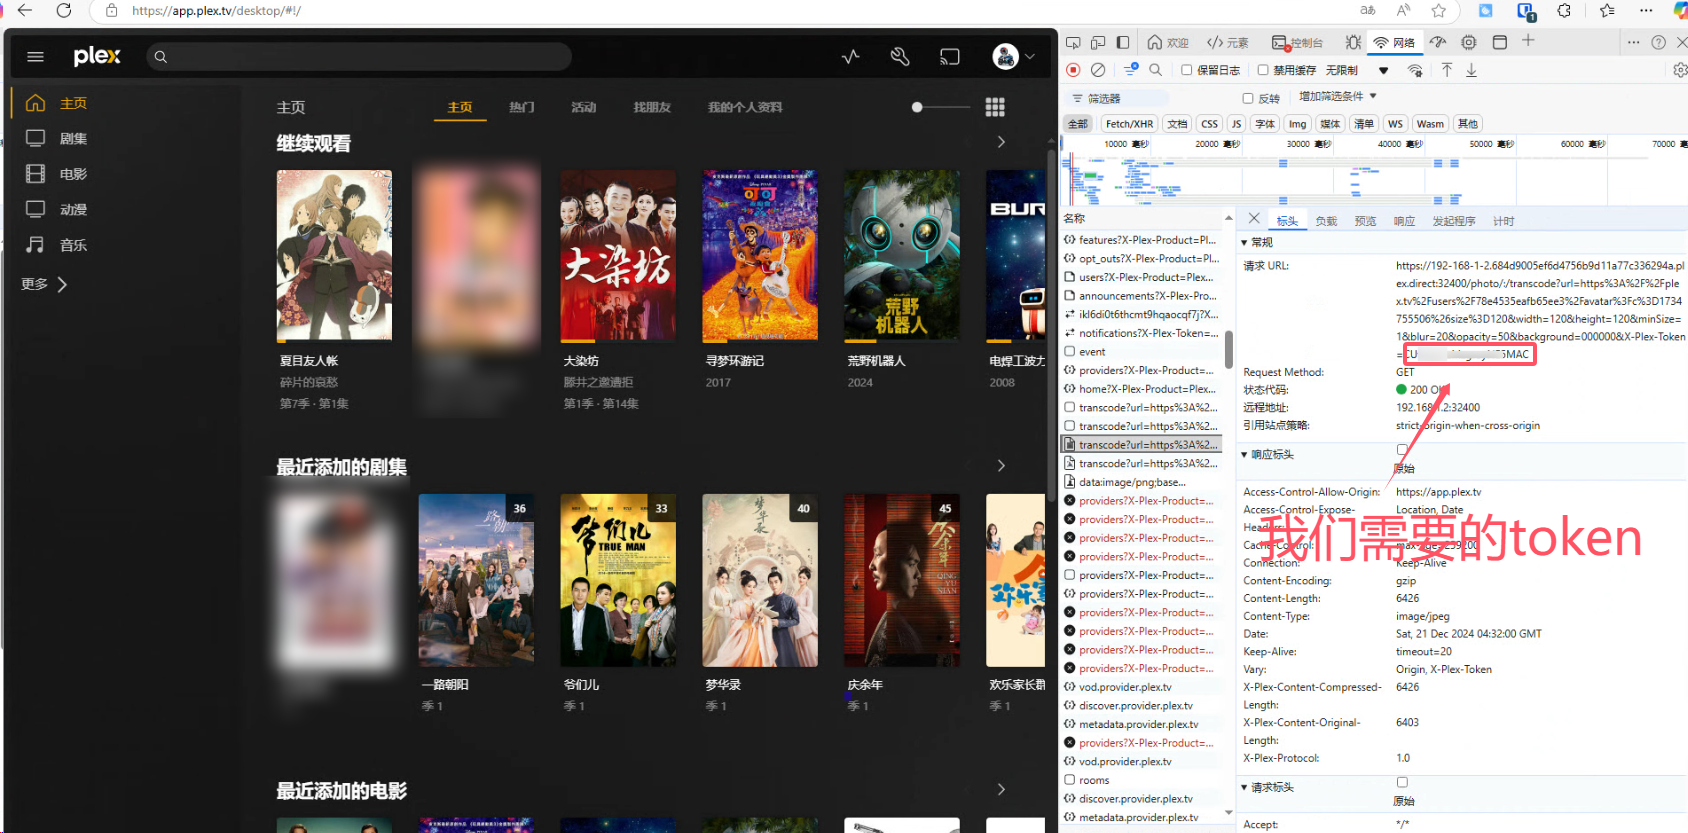Toggle DevTools sidebar panel icon

(1123, 42)
